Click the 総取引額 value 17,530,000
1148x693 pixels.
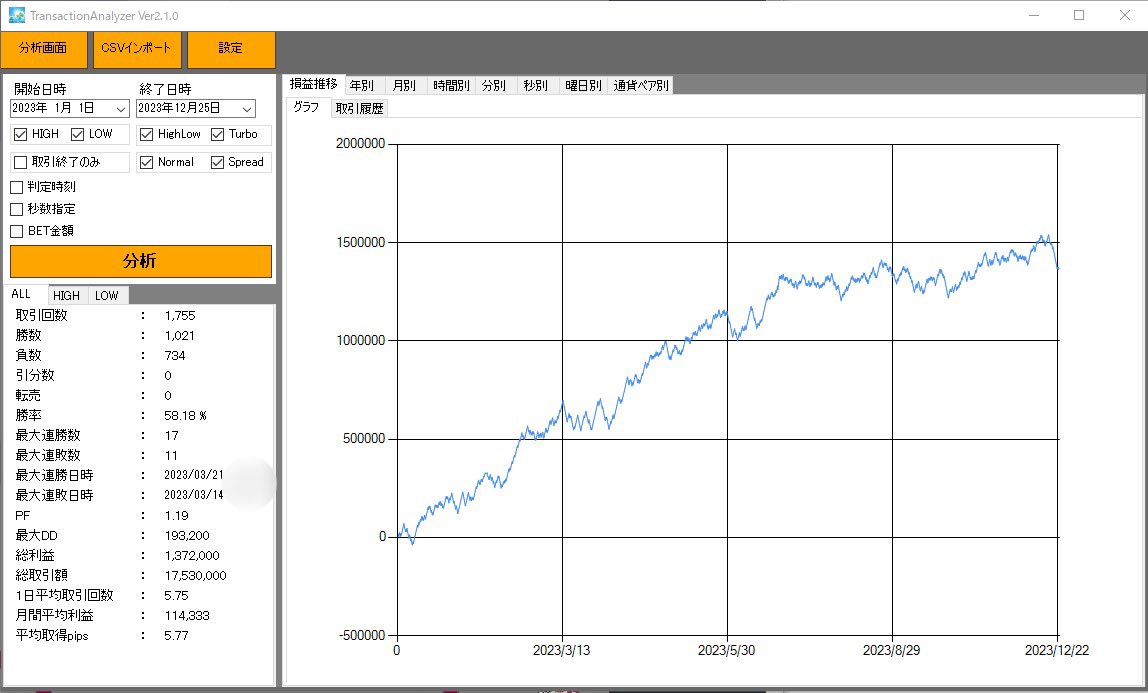point(195,576)
